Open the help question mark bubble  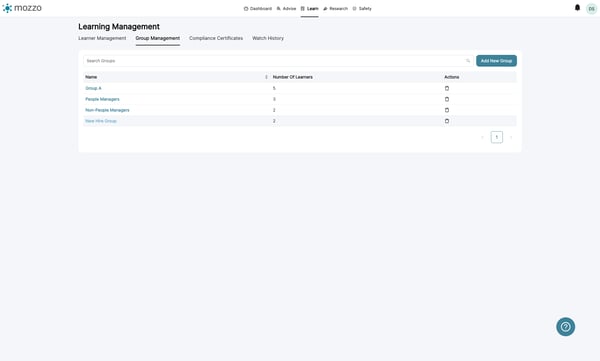(566, 327)
